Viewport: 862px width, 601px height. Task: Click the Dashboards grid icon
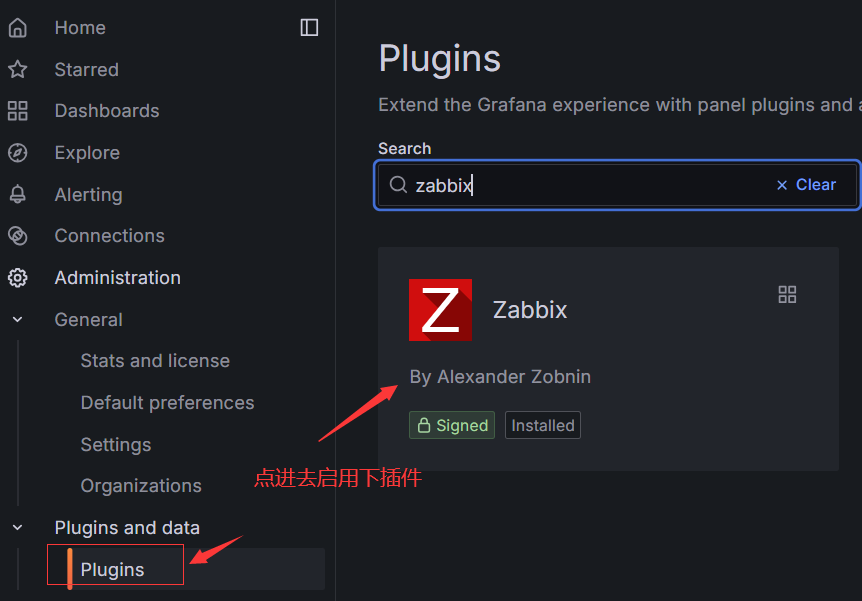click(17, 111)
